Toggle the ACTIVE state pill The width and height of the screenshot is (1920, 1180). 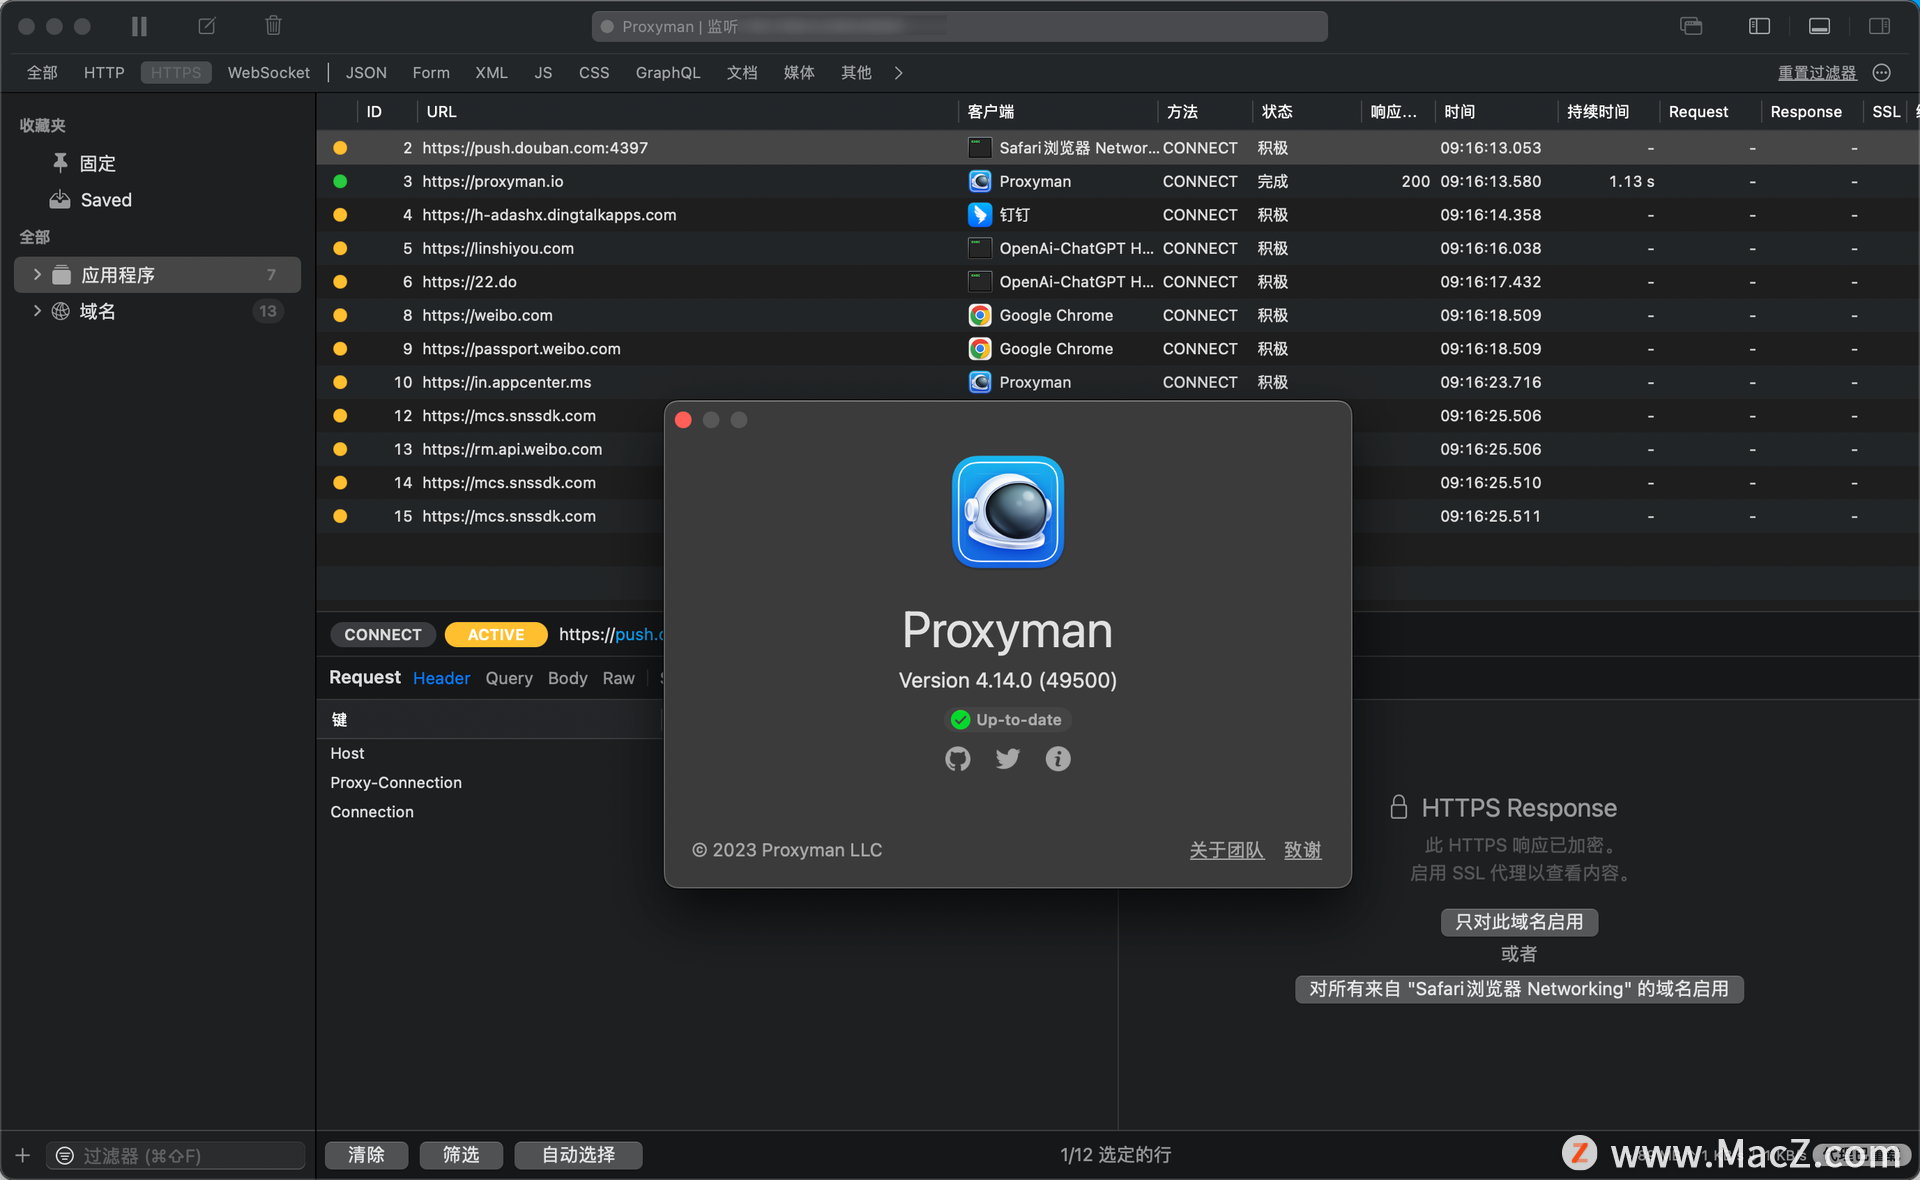(495, 634)
